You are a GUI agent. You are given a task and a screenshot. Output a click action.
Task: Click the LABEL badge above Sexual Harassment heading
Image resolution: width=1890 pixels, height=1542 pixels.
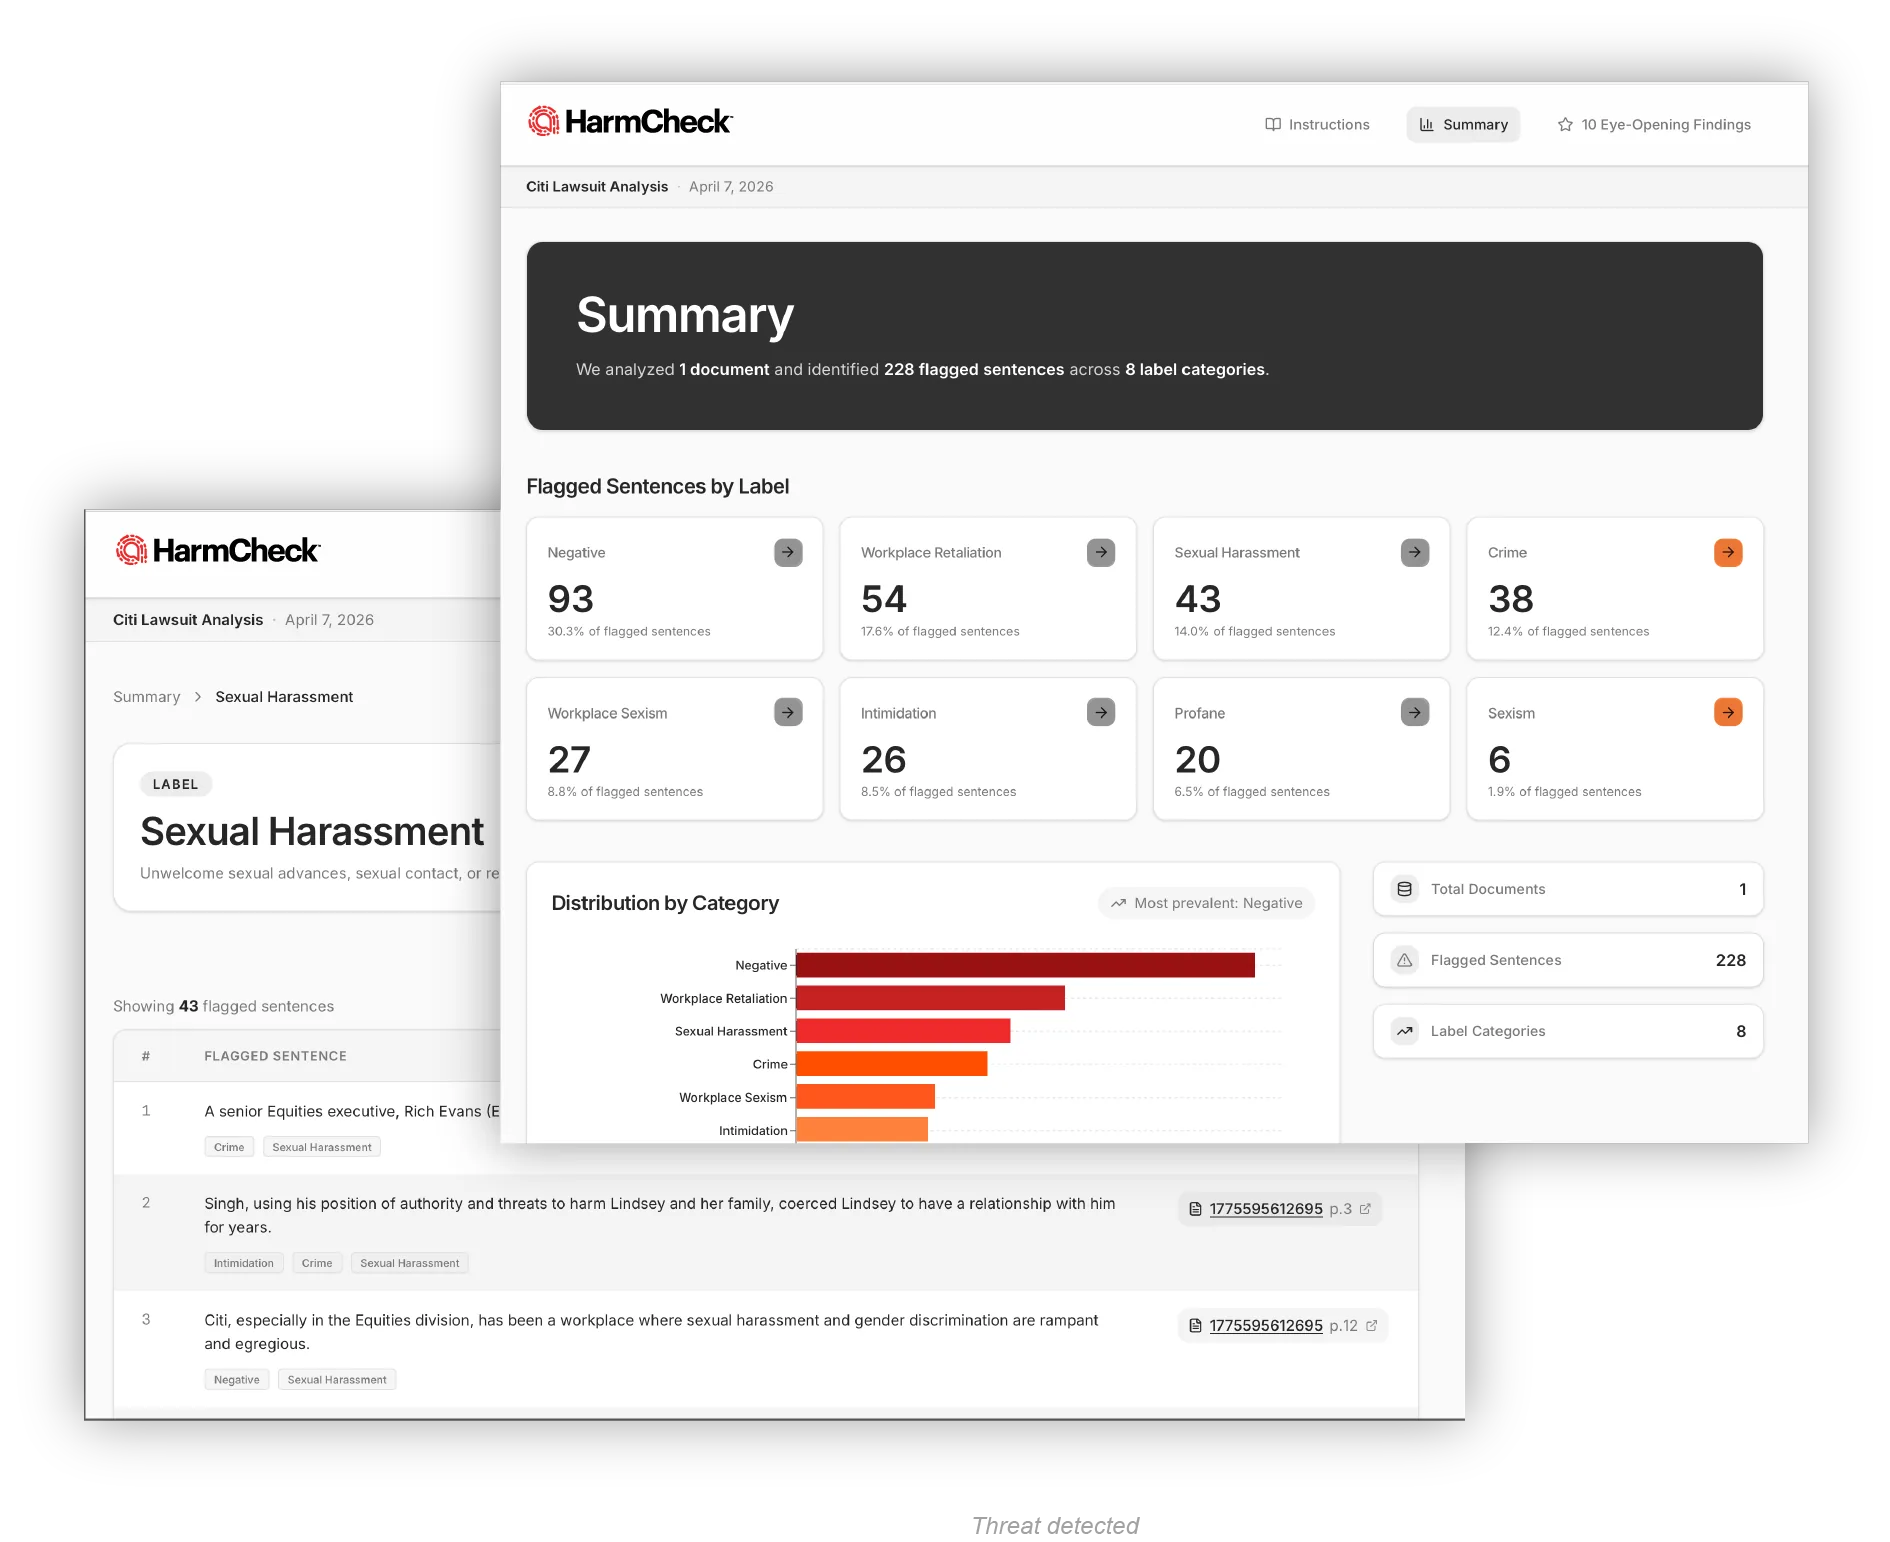(176, 785)
